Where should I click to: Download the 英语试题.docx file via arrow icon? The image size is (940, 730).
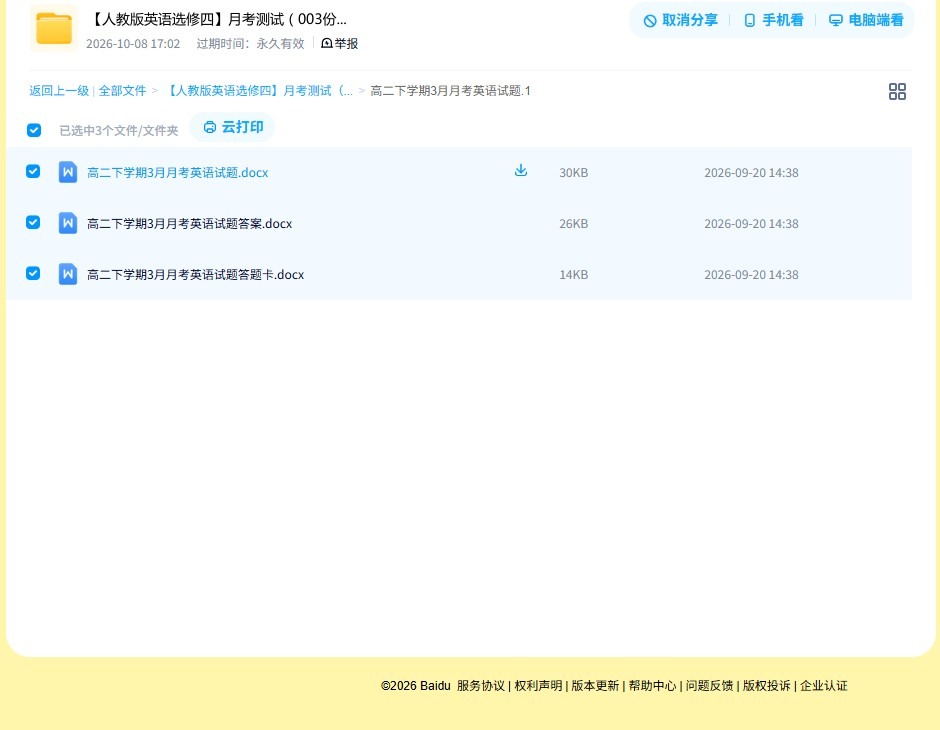coord(521,170)
